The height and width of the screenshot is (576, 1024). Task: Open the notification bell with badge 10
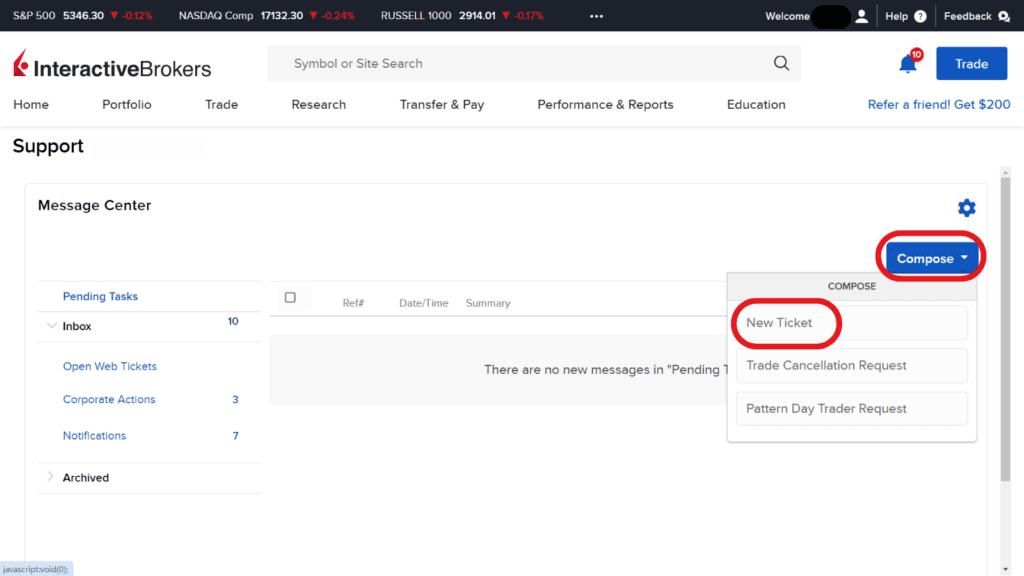(906, 63)
